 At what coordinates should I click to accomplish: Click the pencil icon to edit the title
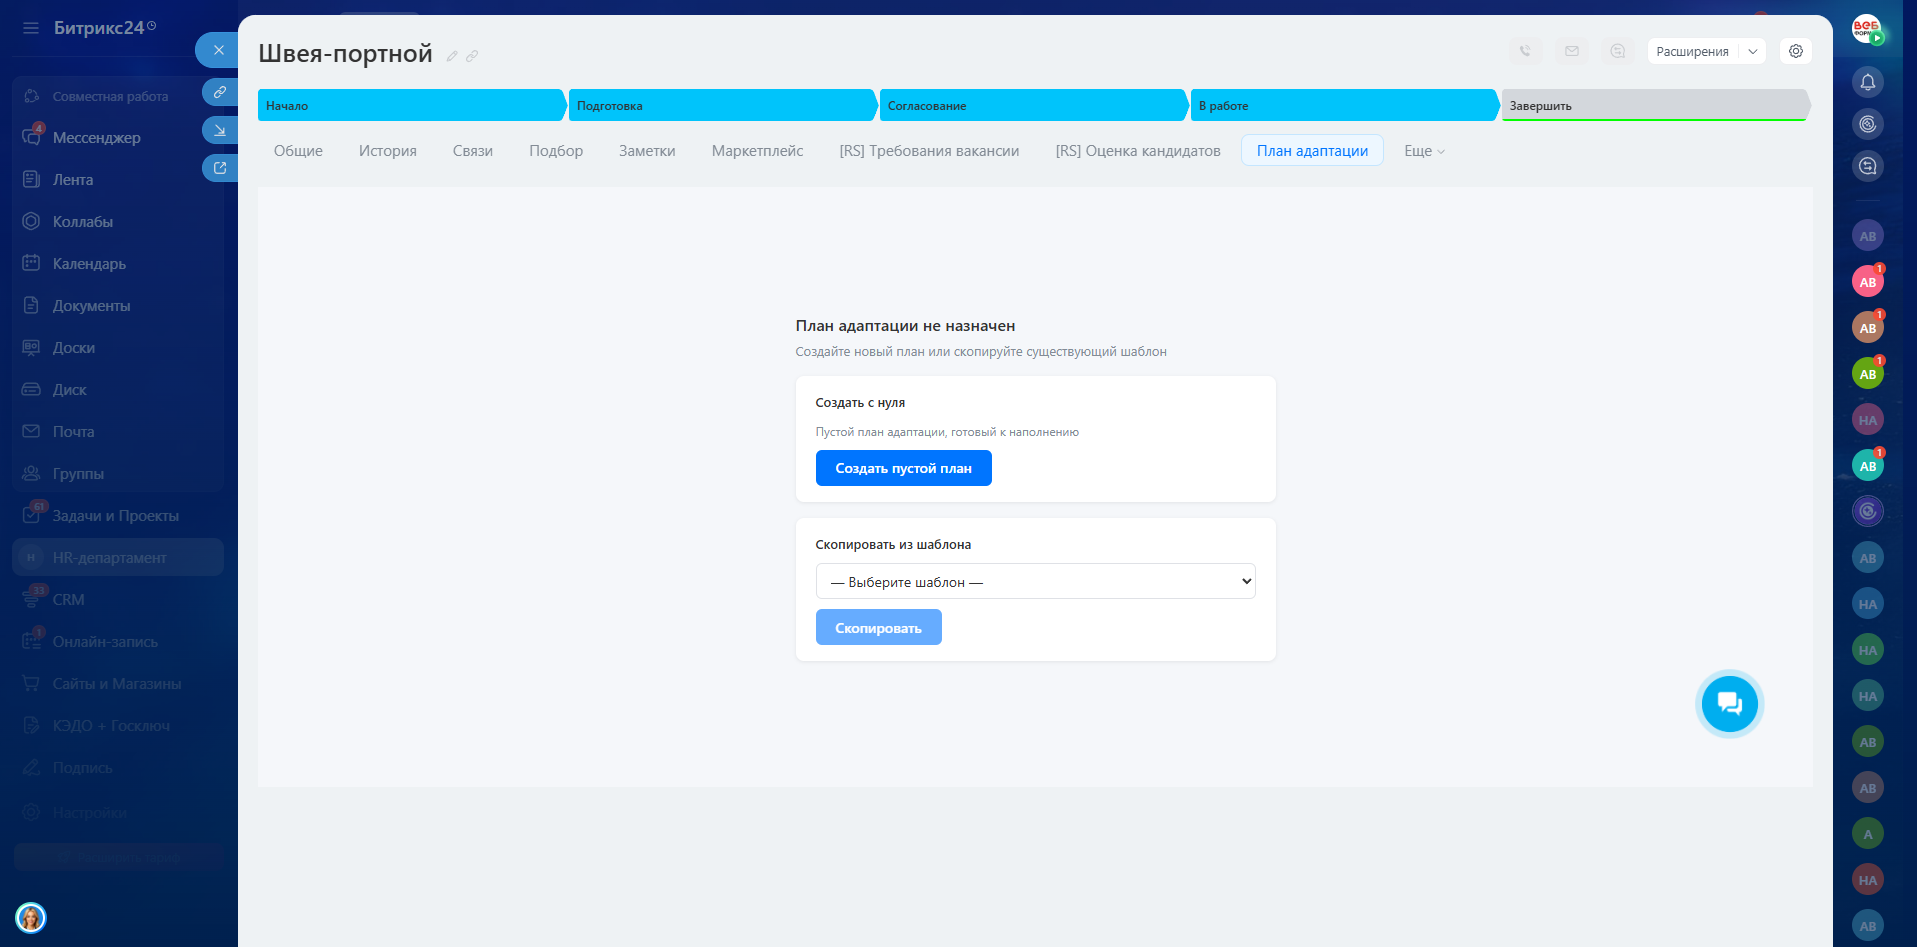(x=452, y=56)
